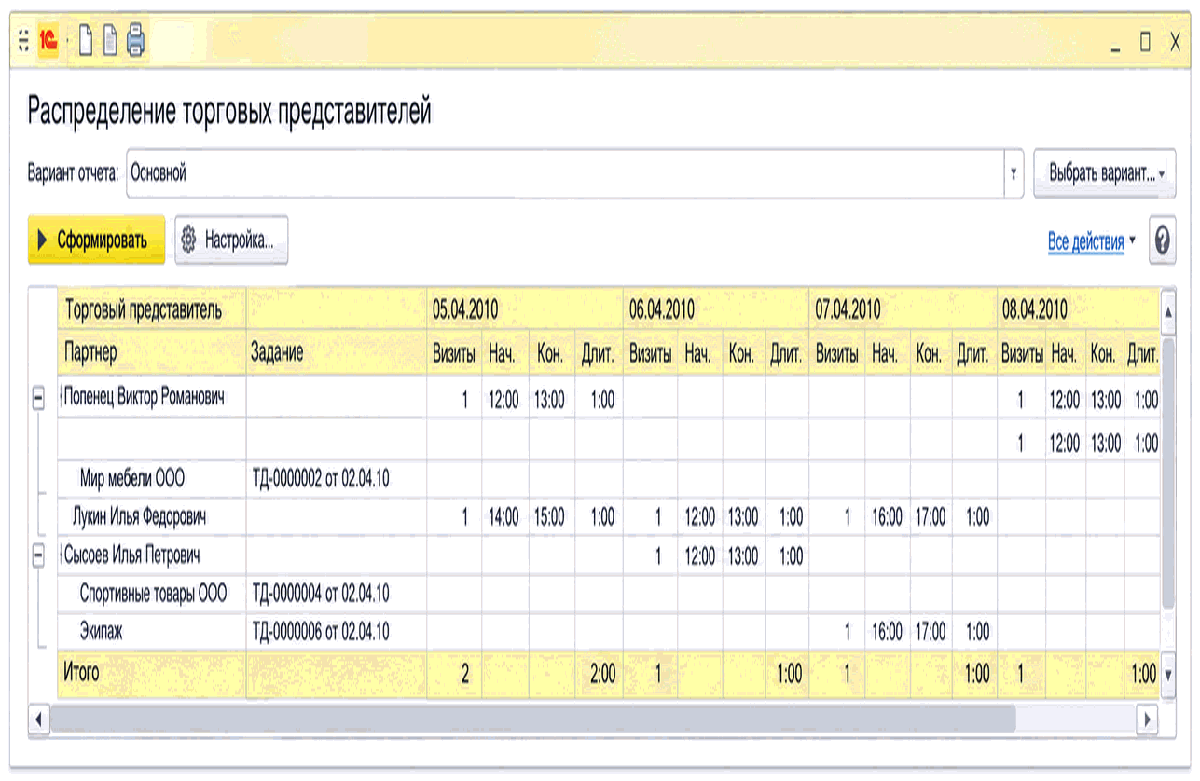1200x781 pixels.
Task: Click the blank new document icon
Action: pyautogui.click(x=86, y=40)
